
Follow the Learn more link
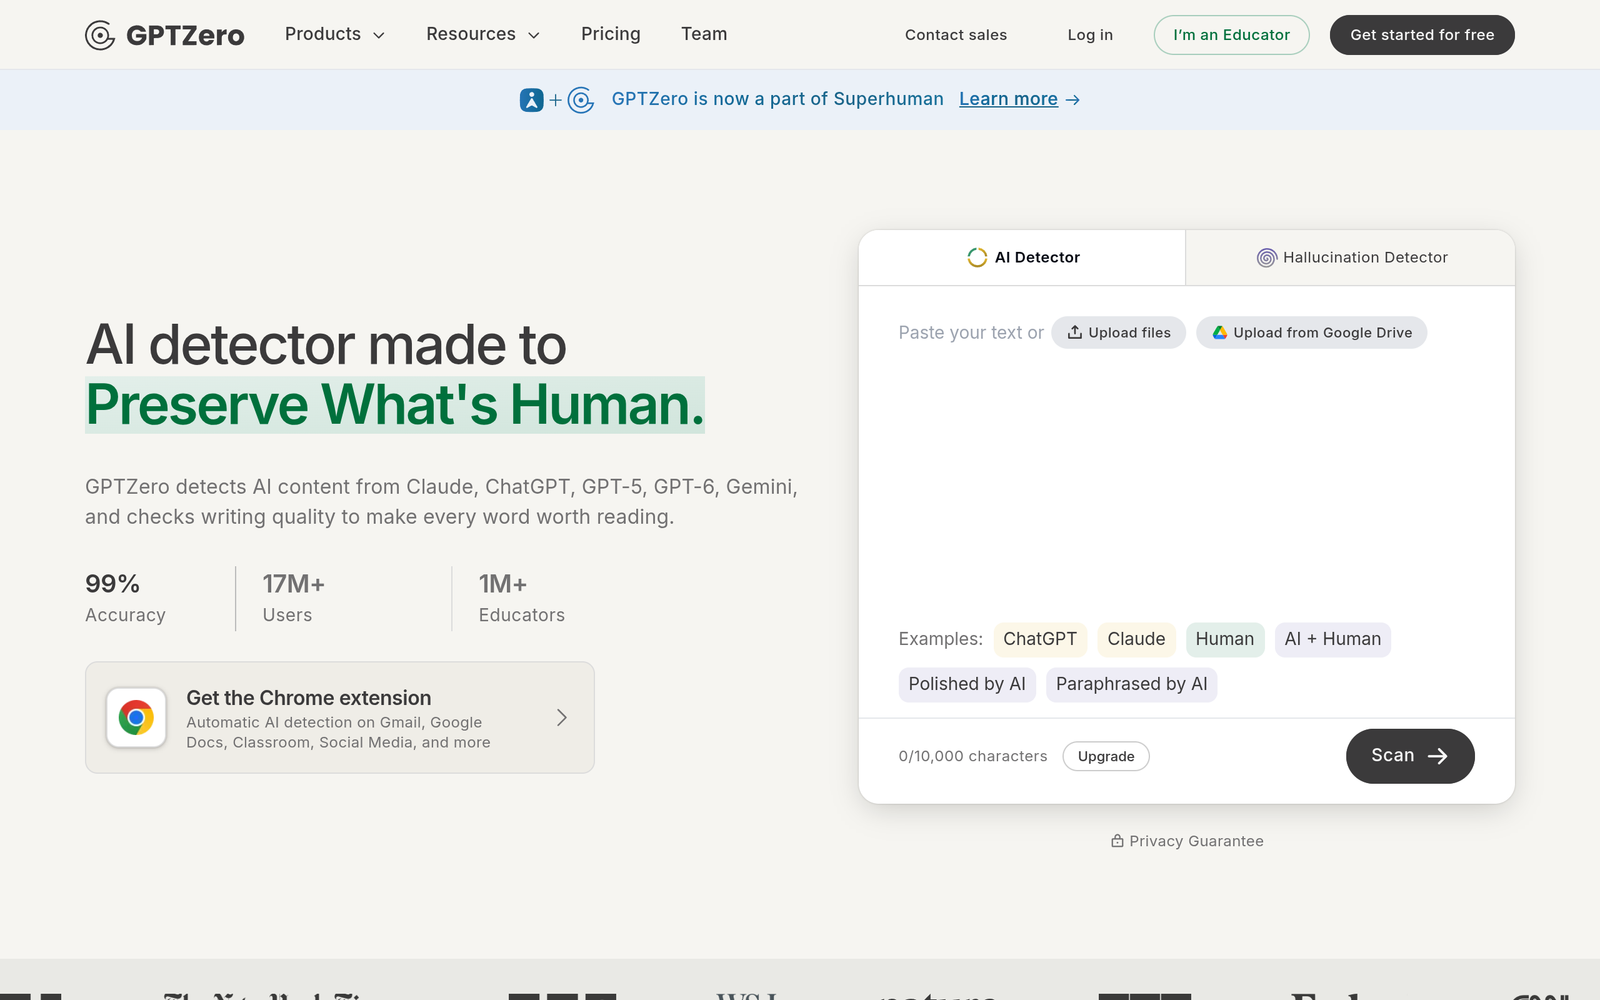[1008, 99]
